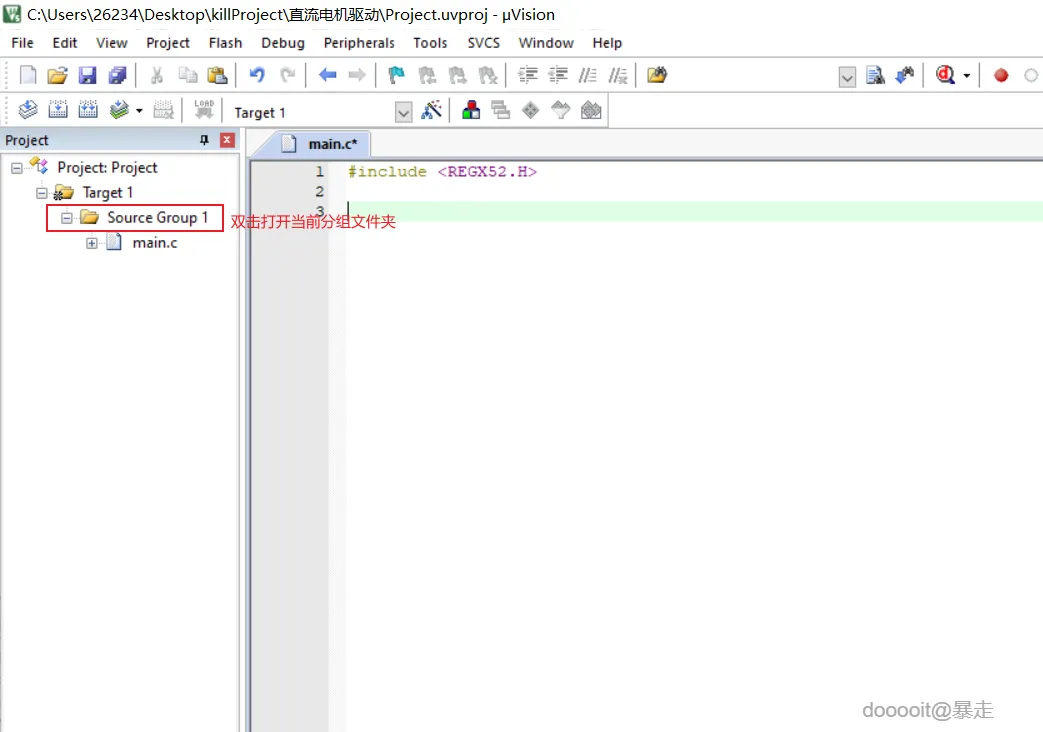Viewport: 1043px width, 732px height.
Task: Open a file using the Open folder icon
Action: click(57, 75)
